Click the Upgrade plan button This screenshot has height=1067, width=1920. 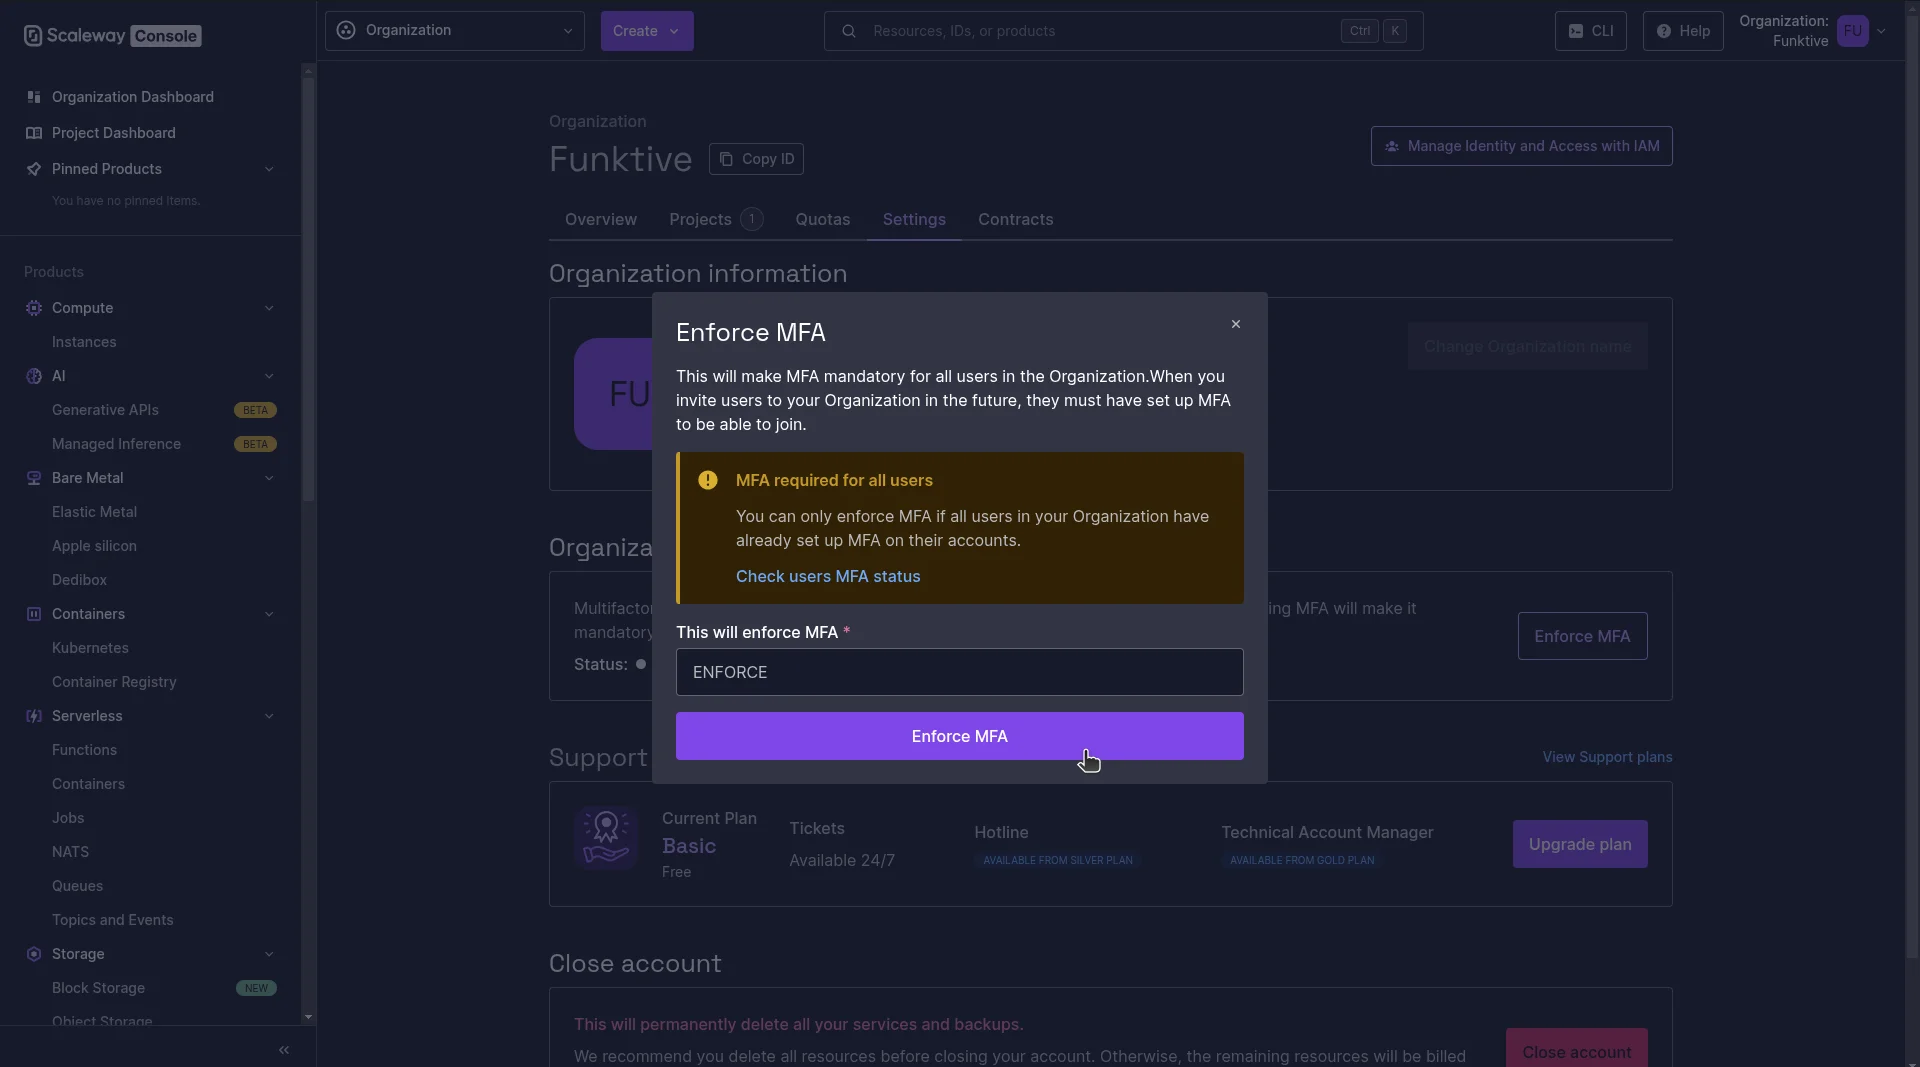coord(1580,844)
